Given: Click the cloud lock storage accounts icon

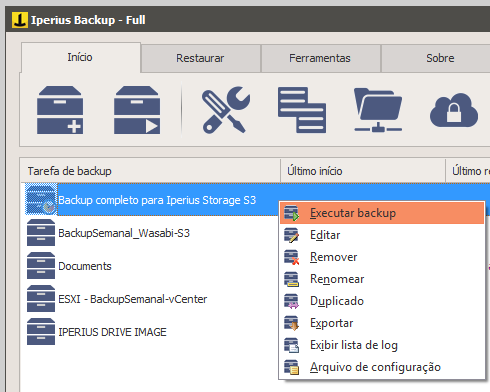Looking at the screenshot, I should (454, 110).
